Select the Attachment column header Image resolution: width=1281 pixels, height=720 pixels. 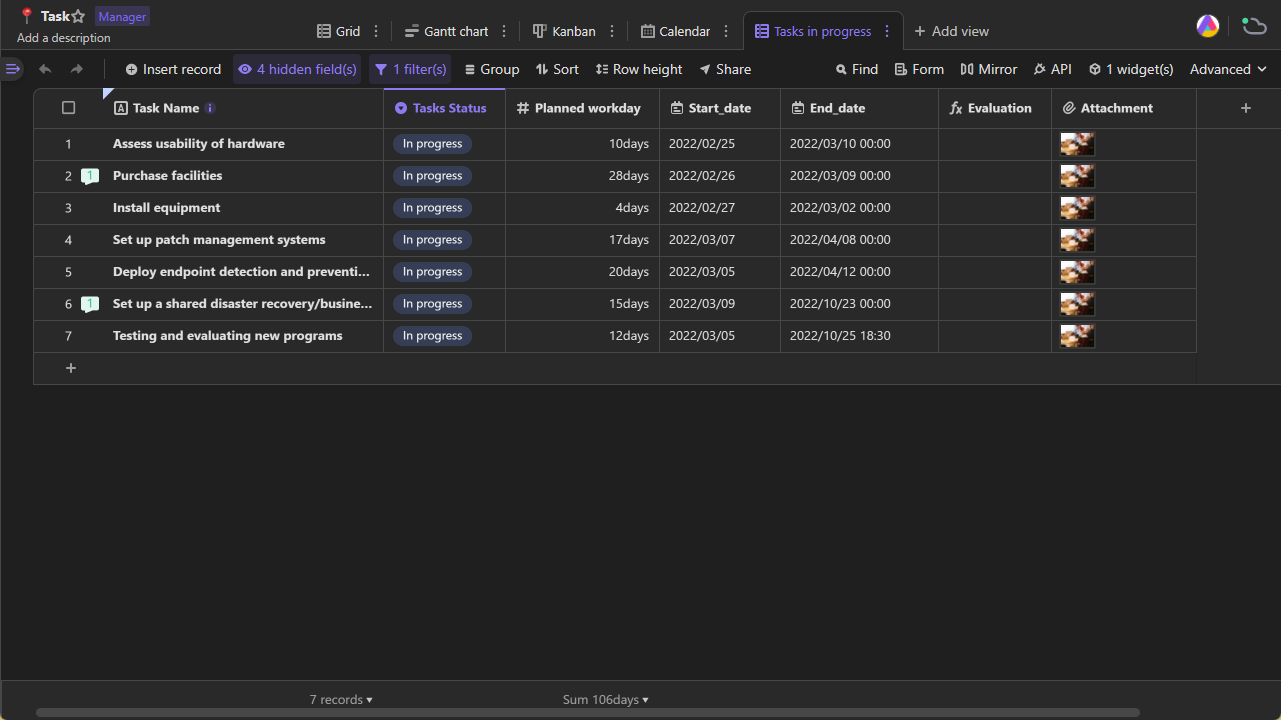(1124, 108)
